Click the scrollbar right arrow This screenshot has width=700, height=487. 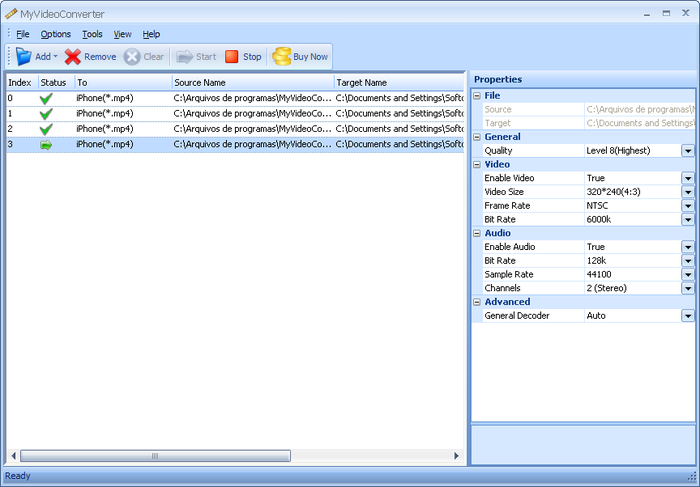click(x=456, y=456)
